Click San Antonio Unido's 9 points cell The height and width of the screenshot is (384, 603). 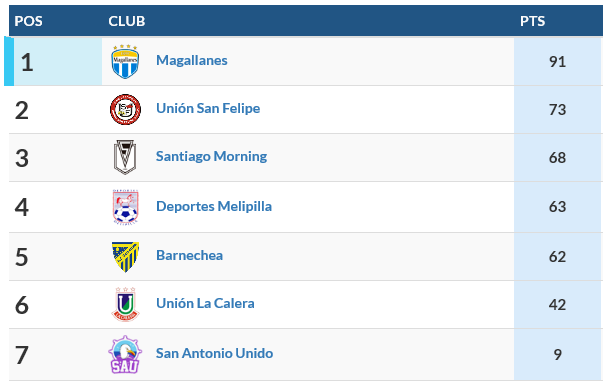click(558, 354)
